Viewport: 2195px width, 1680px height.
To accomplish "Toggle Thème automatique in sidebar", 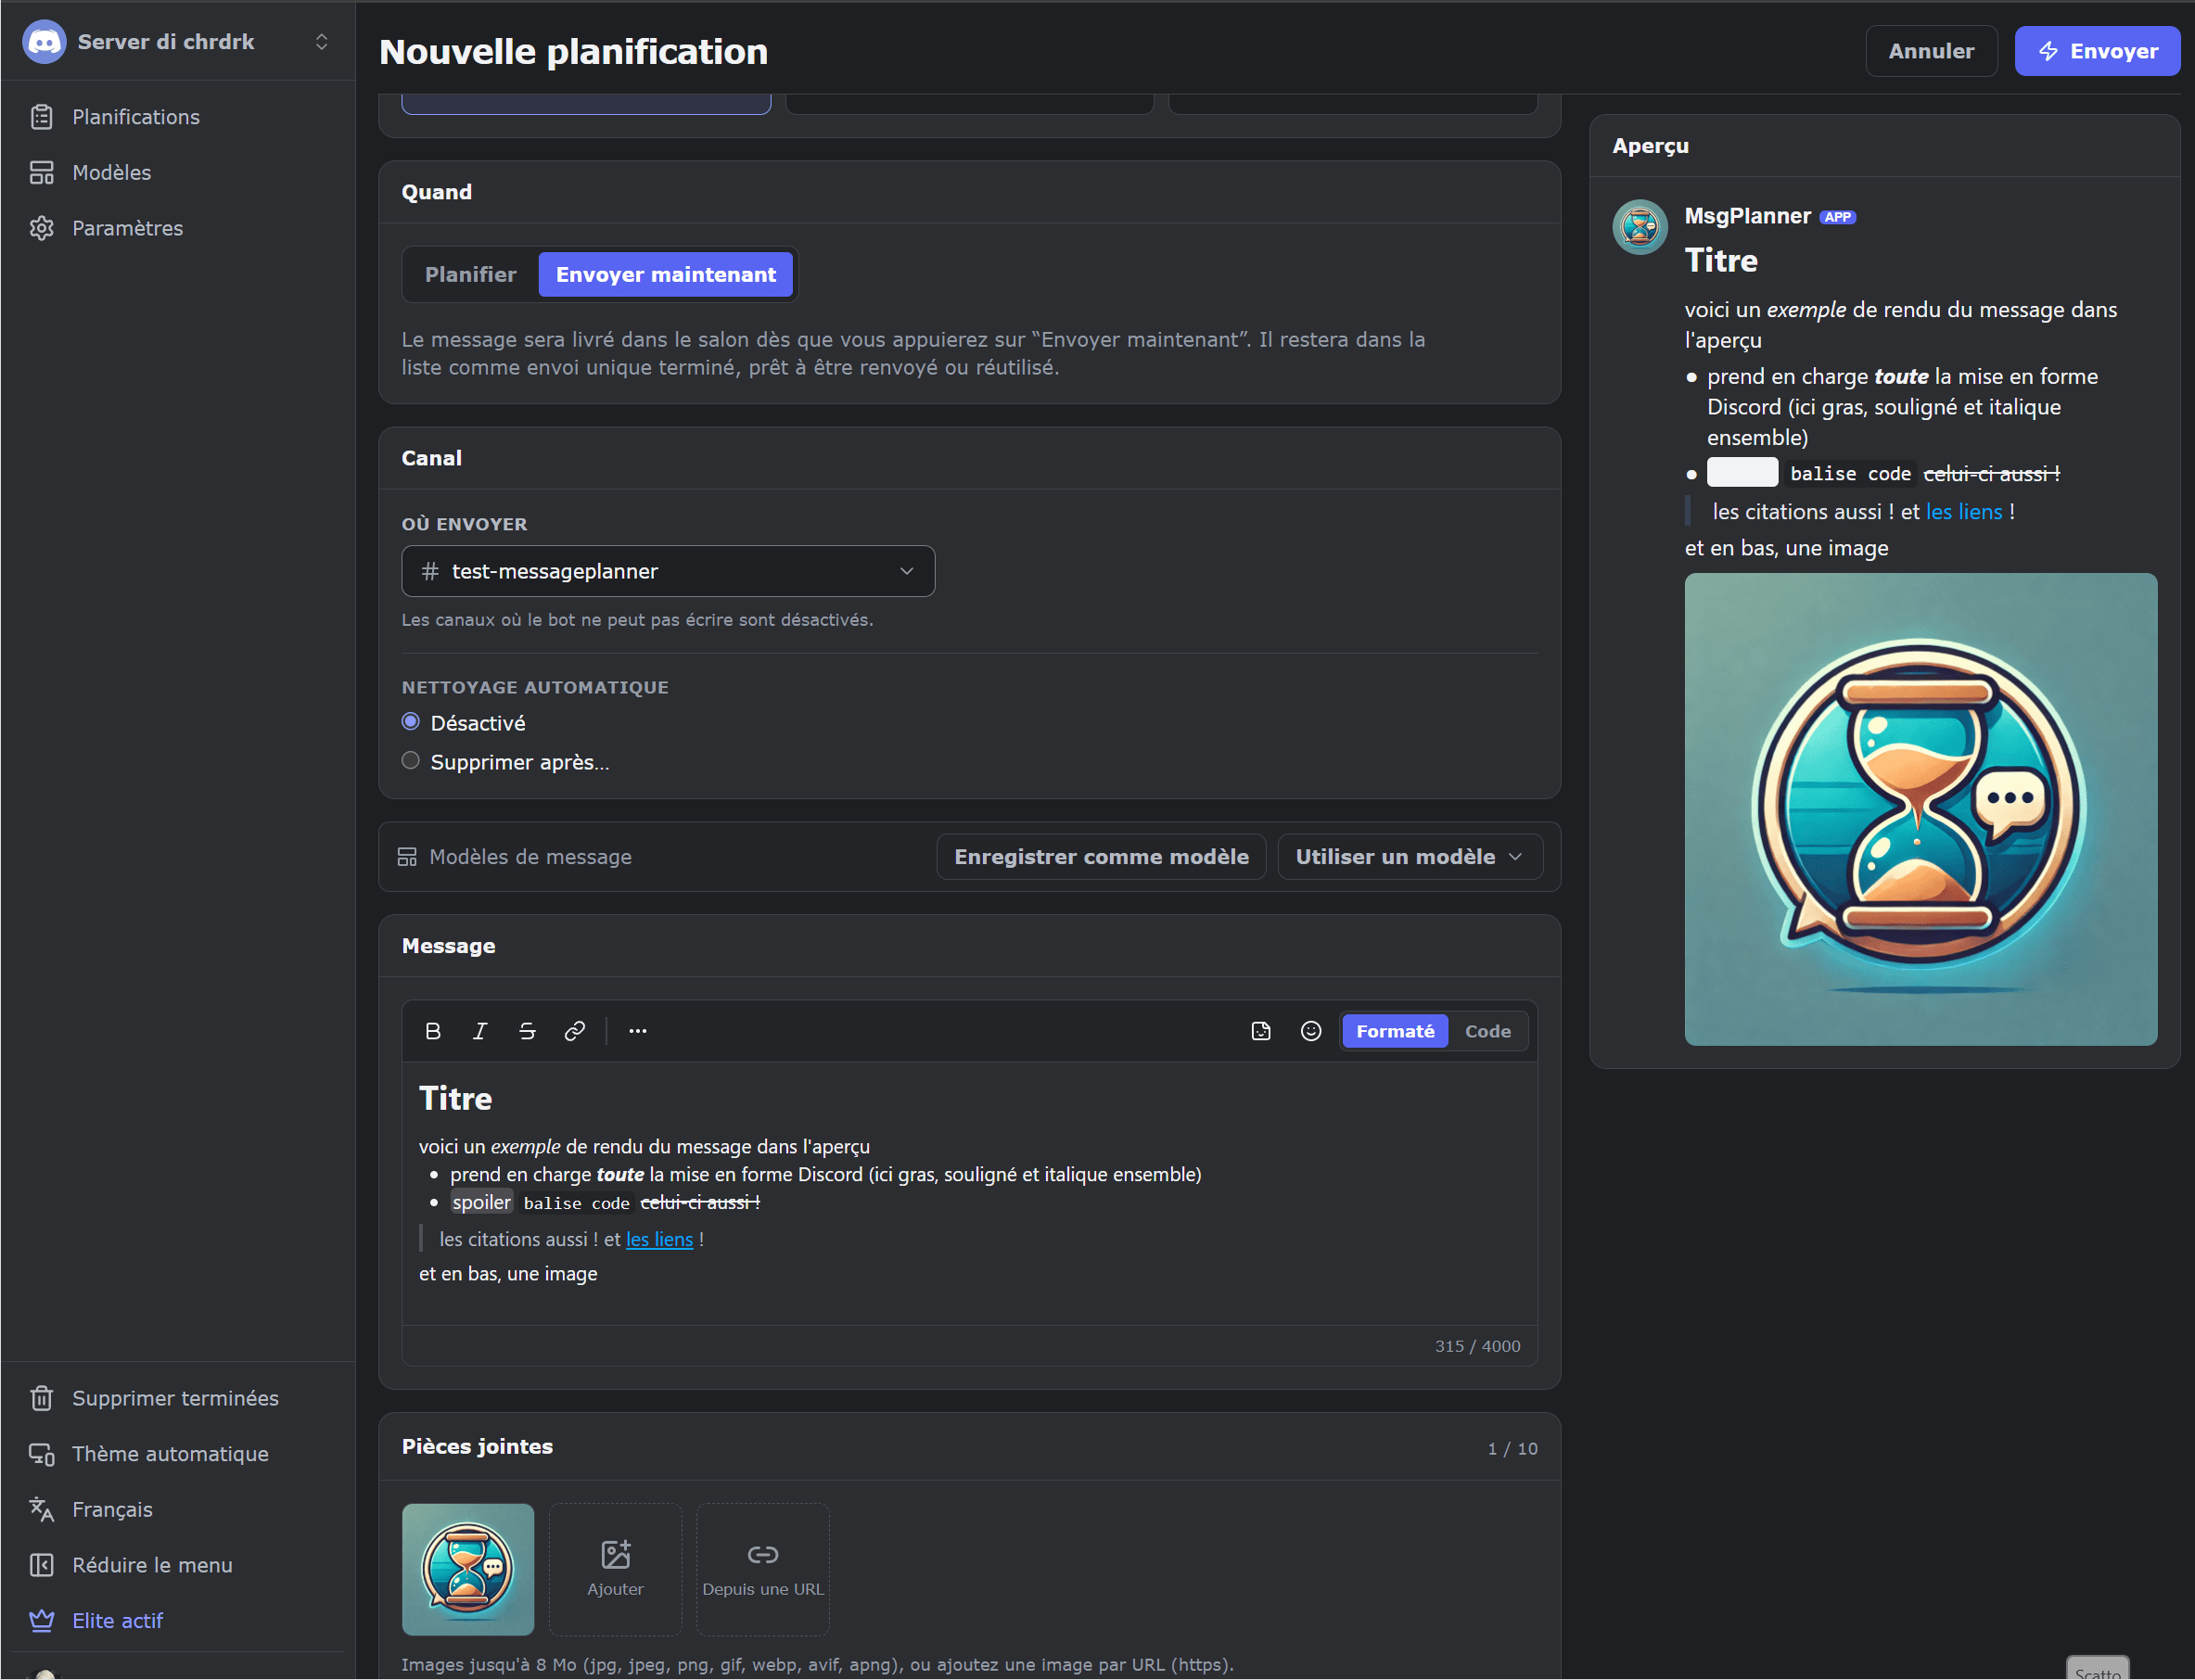I will (x=178, y=1454).
